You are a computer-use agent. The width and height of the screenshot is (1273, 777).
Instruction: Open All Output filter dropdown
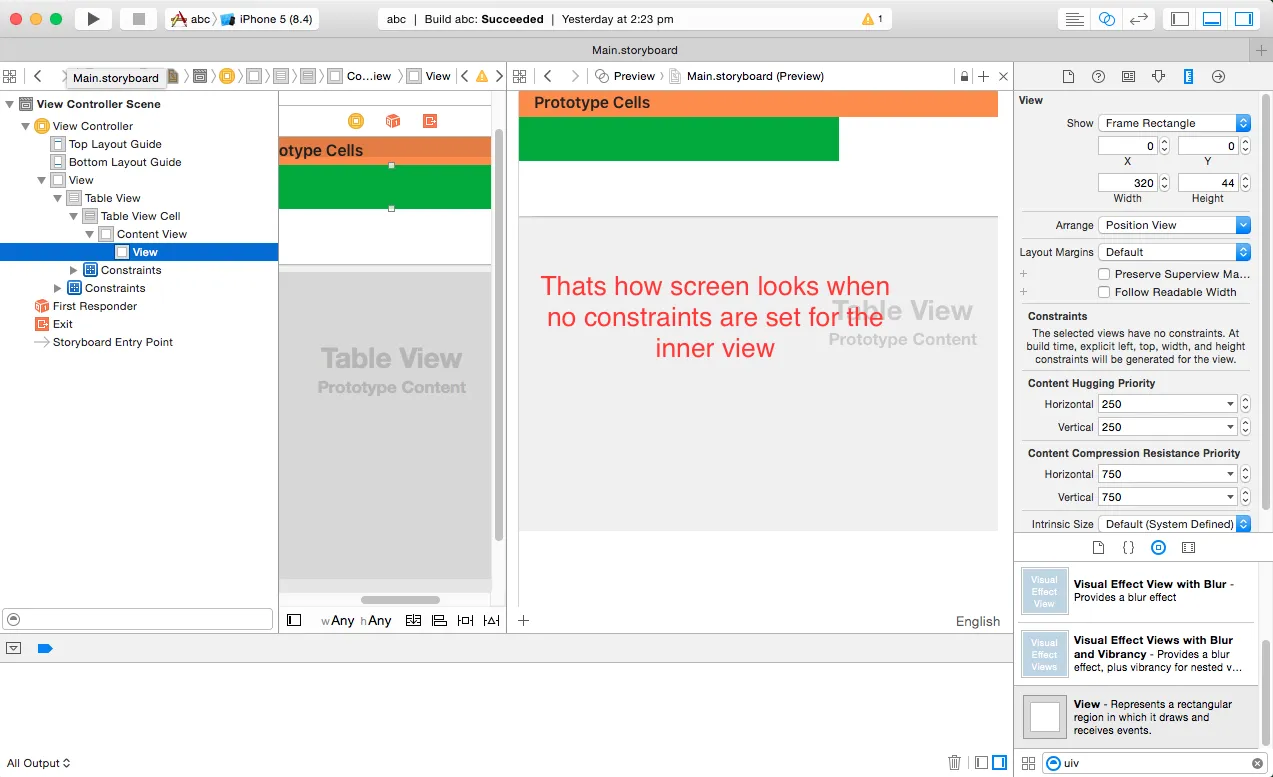pos(39,763)
